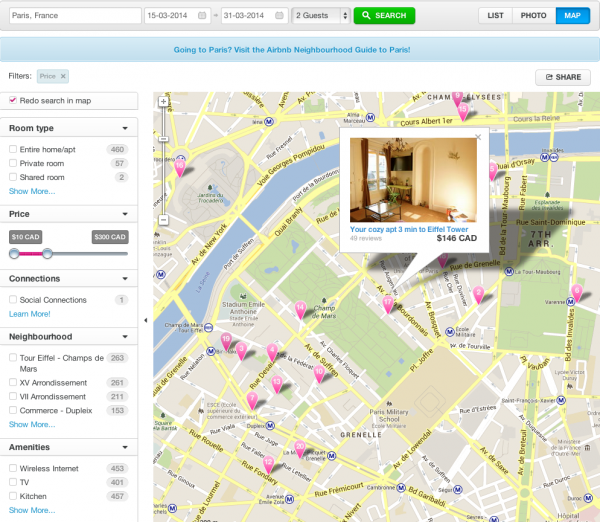Check Wireless Internet amenity
The image size is (600, 522).
tap(13, 468)
